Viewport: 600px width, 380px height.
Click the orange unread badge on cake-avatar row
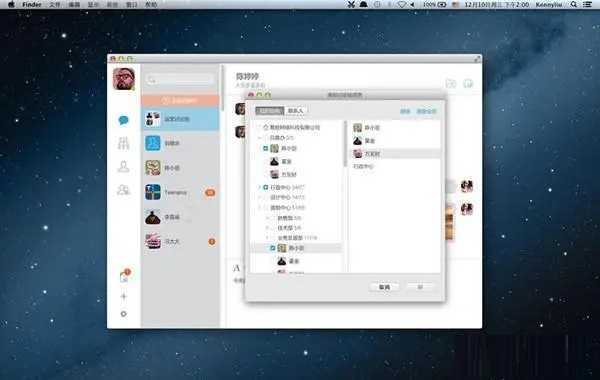coord(212,241)
